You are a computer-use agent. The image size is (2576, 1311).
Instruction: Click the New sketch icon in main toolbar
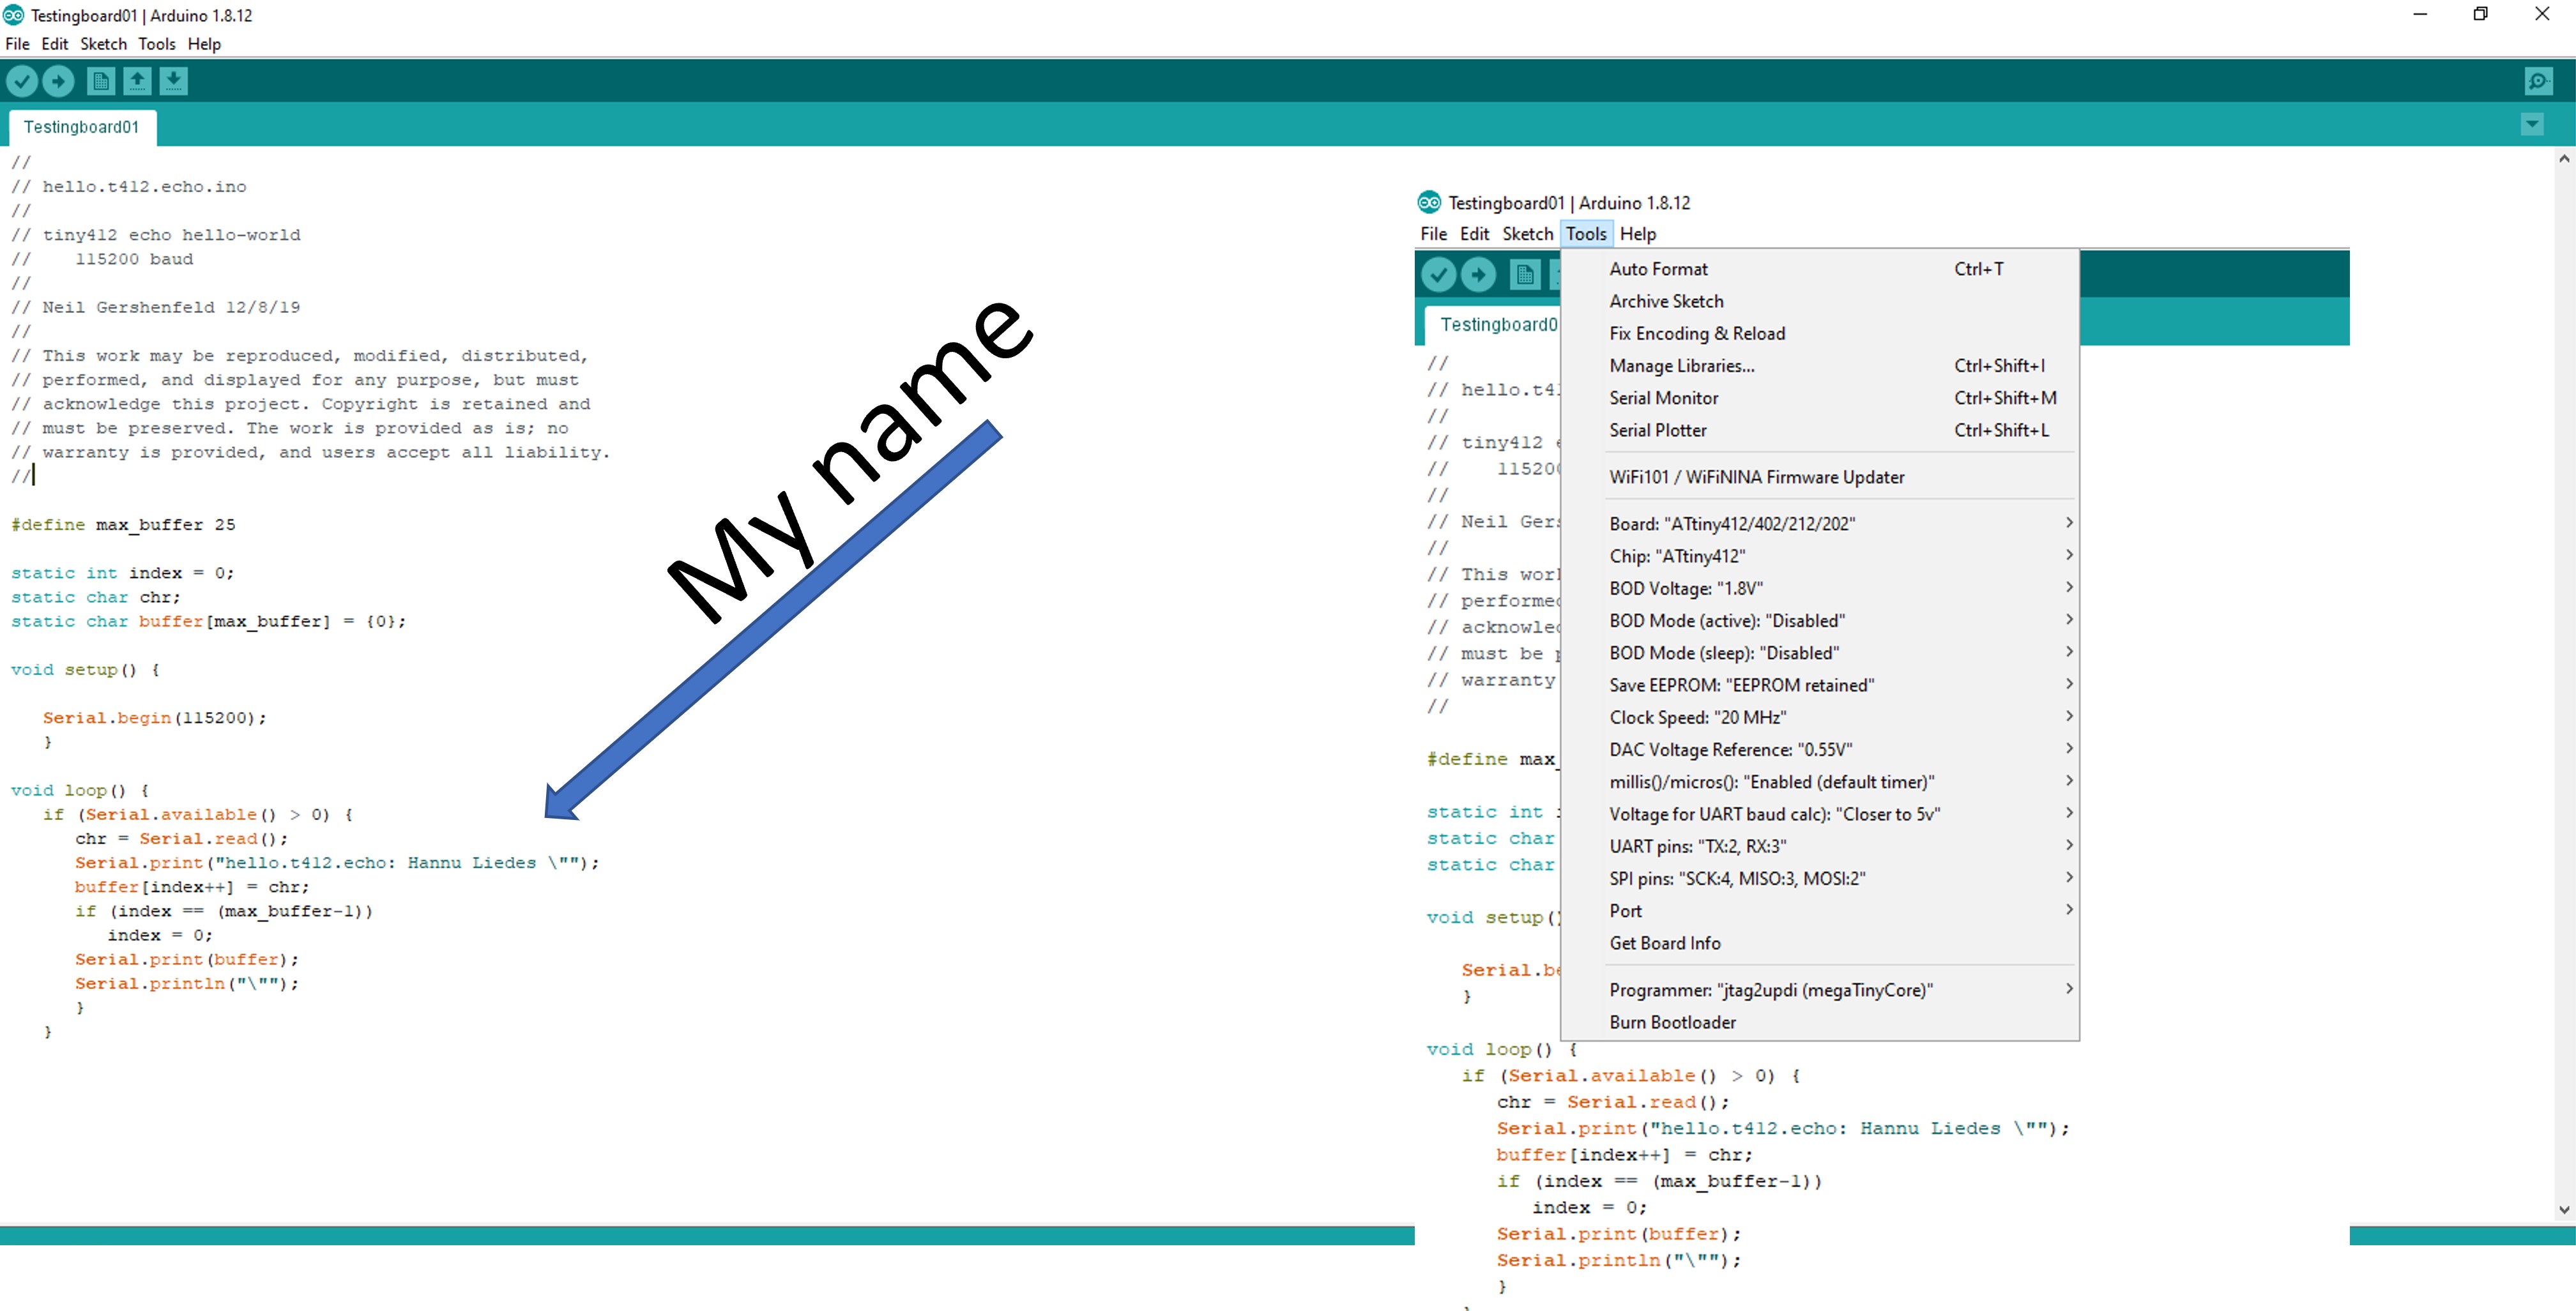(100, 81)
